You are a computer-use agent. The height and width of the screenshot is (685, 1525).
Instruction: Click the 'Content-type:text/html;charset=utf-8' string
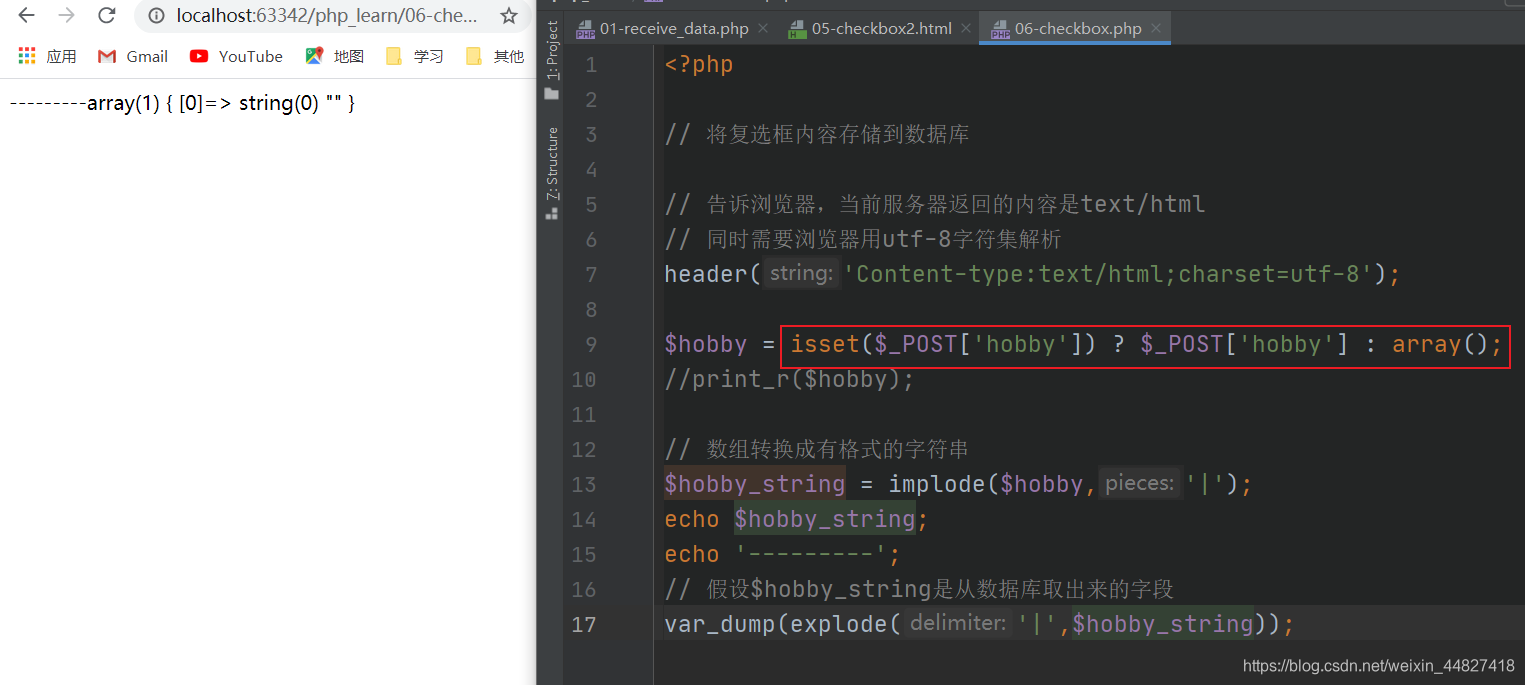coord(1108,274)
